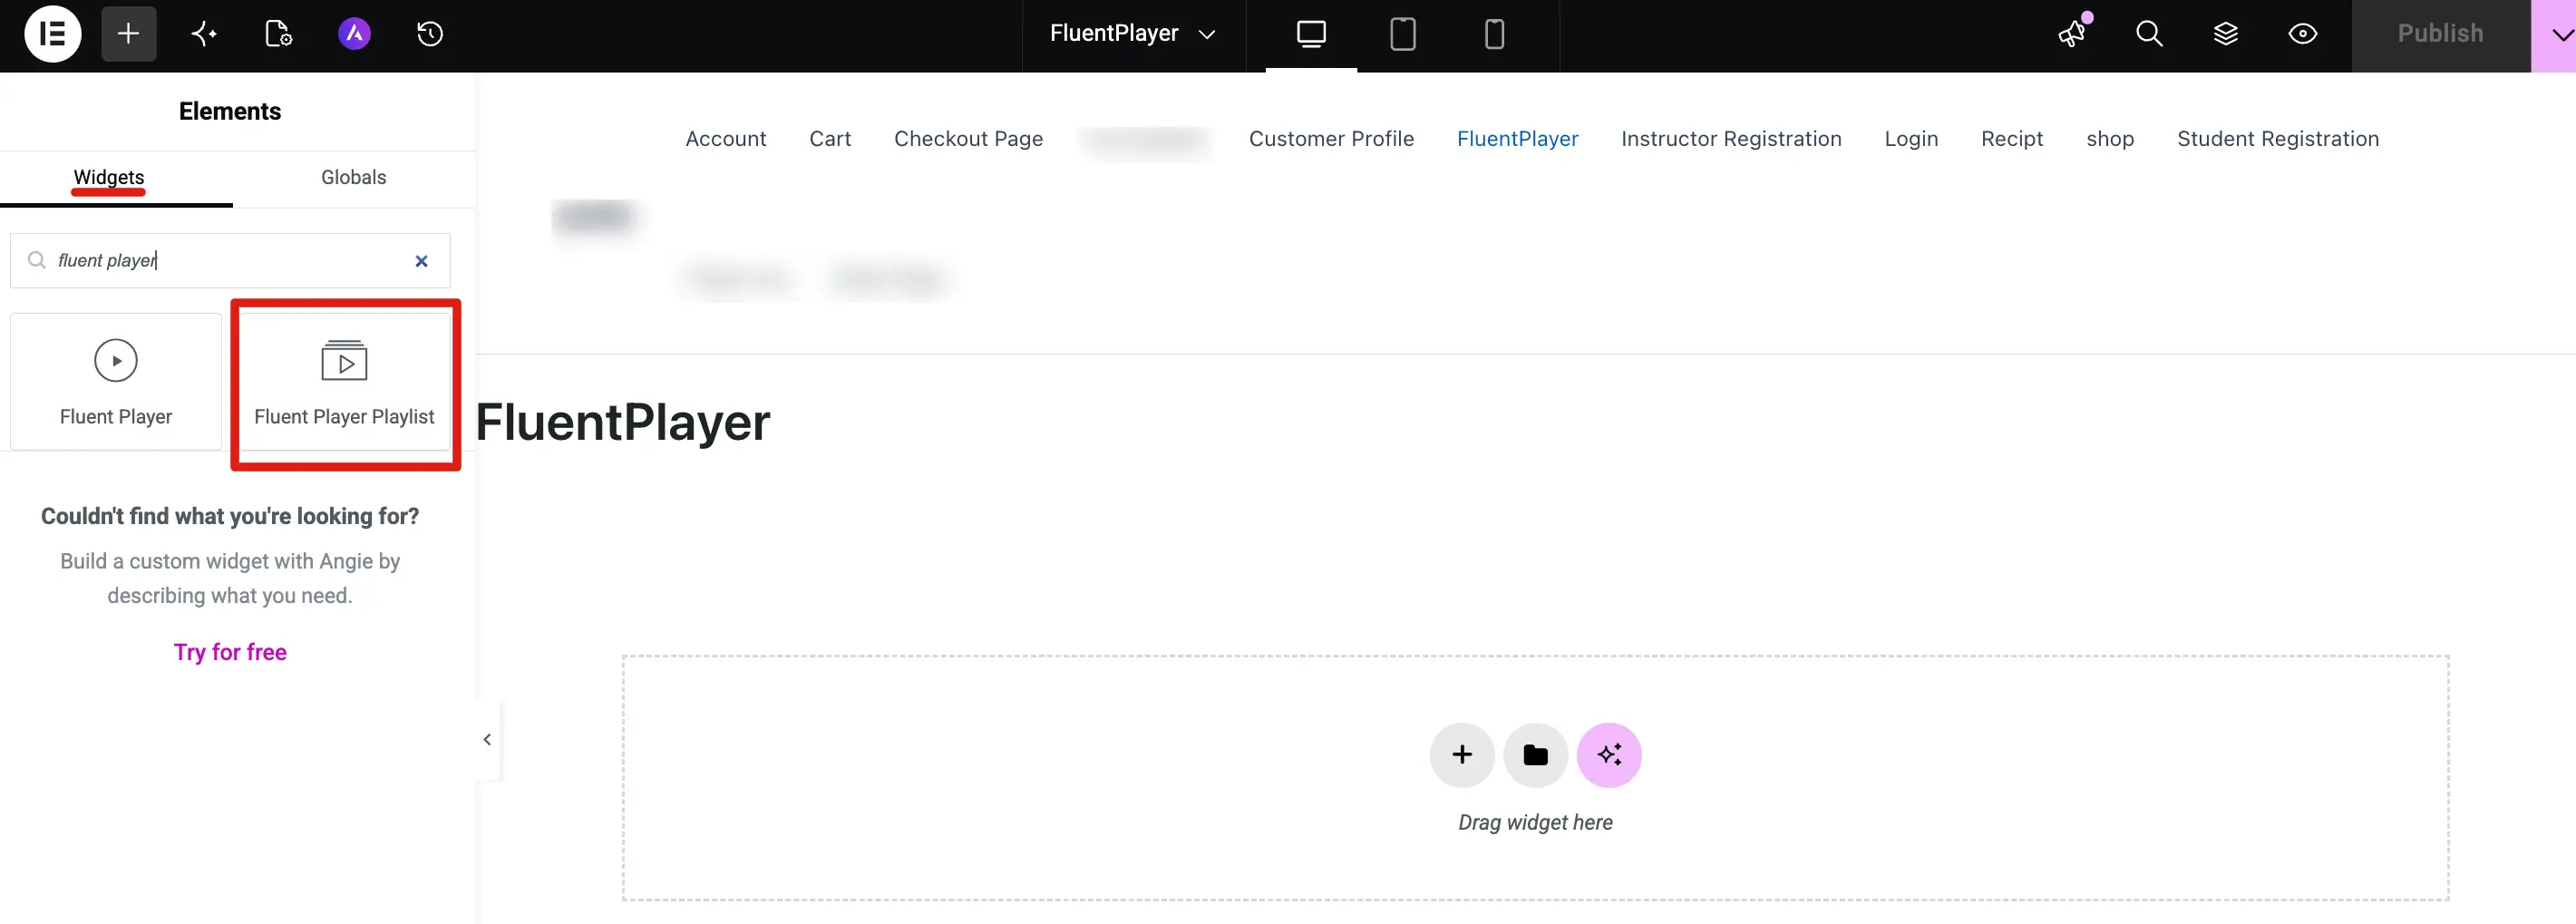The width and height of the screenshot is (2576, 924).
Task: Expand the FluentPlayer document dropdown
Action: coord(1132,34)
